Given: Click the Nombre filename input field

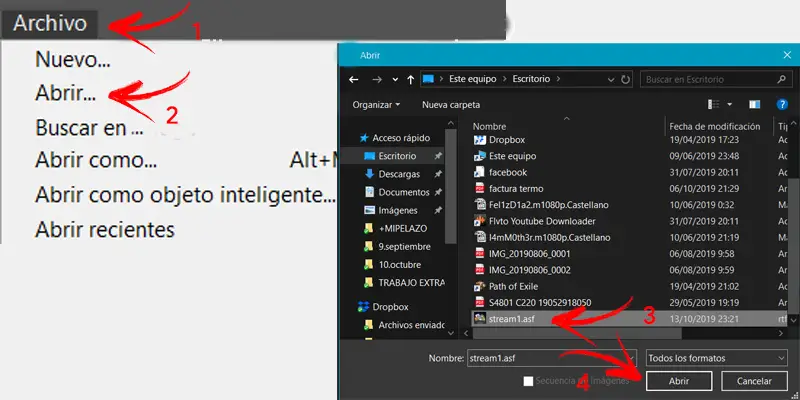Looking at the screenshot, I should [552, 358].
